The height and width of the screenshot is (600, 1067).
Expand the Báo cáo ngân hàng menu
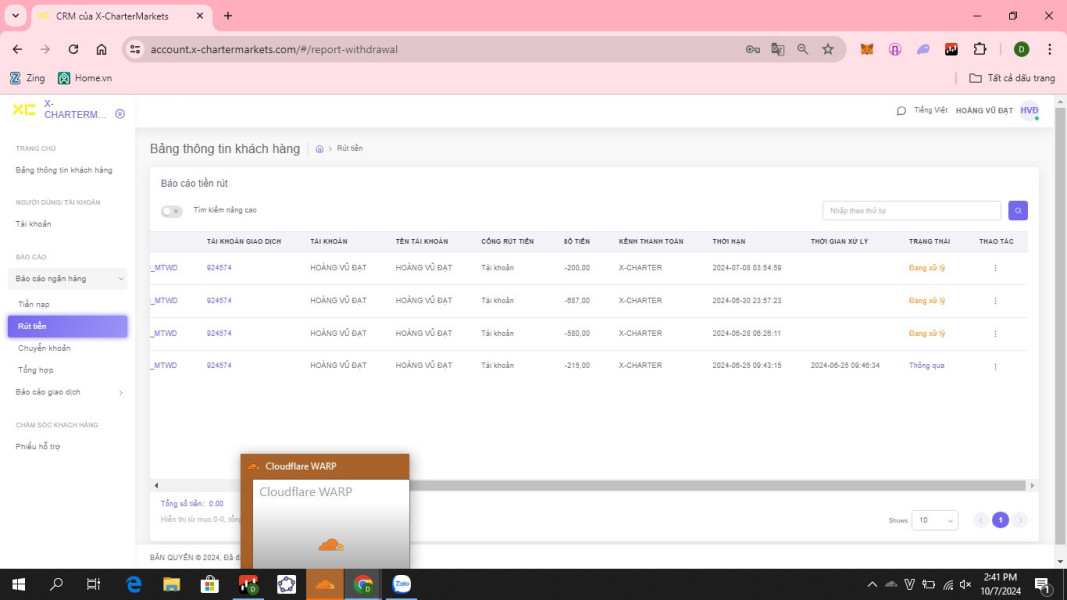pyautogui.click(x=67, y=279)
